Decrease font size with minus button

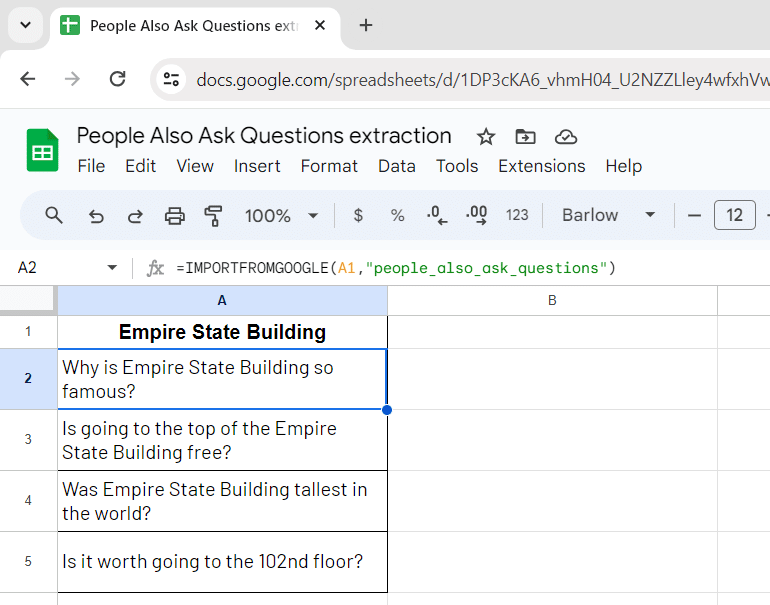[694, 215]
